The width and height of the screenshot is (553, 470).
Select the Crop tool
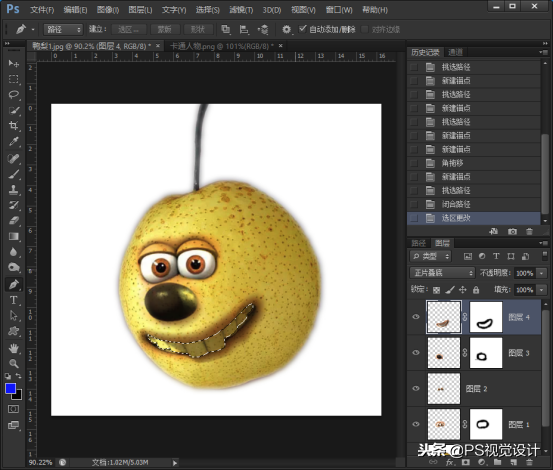[x=13, y=126]
